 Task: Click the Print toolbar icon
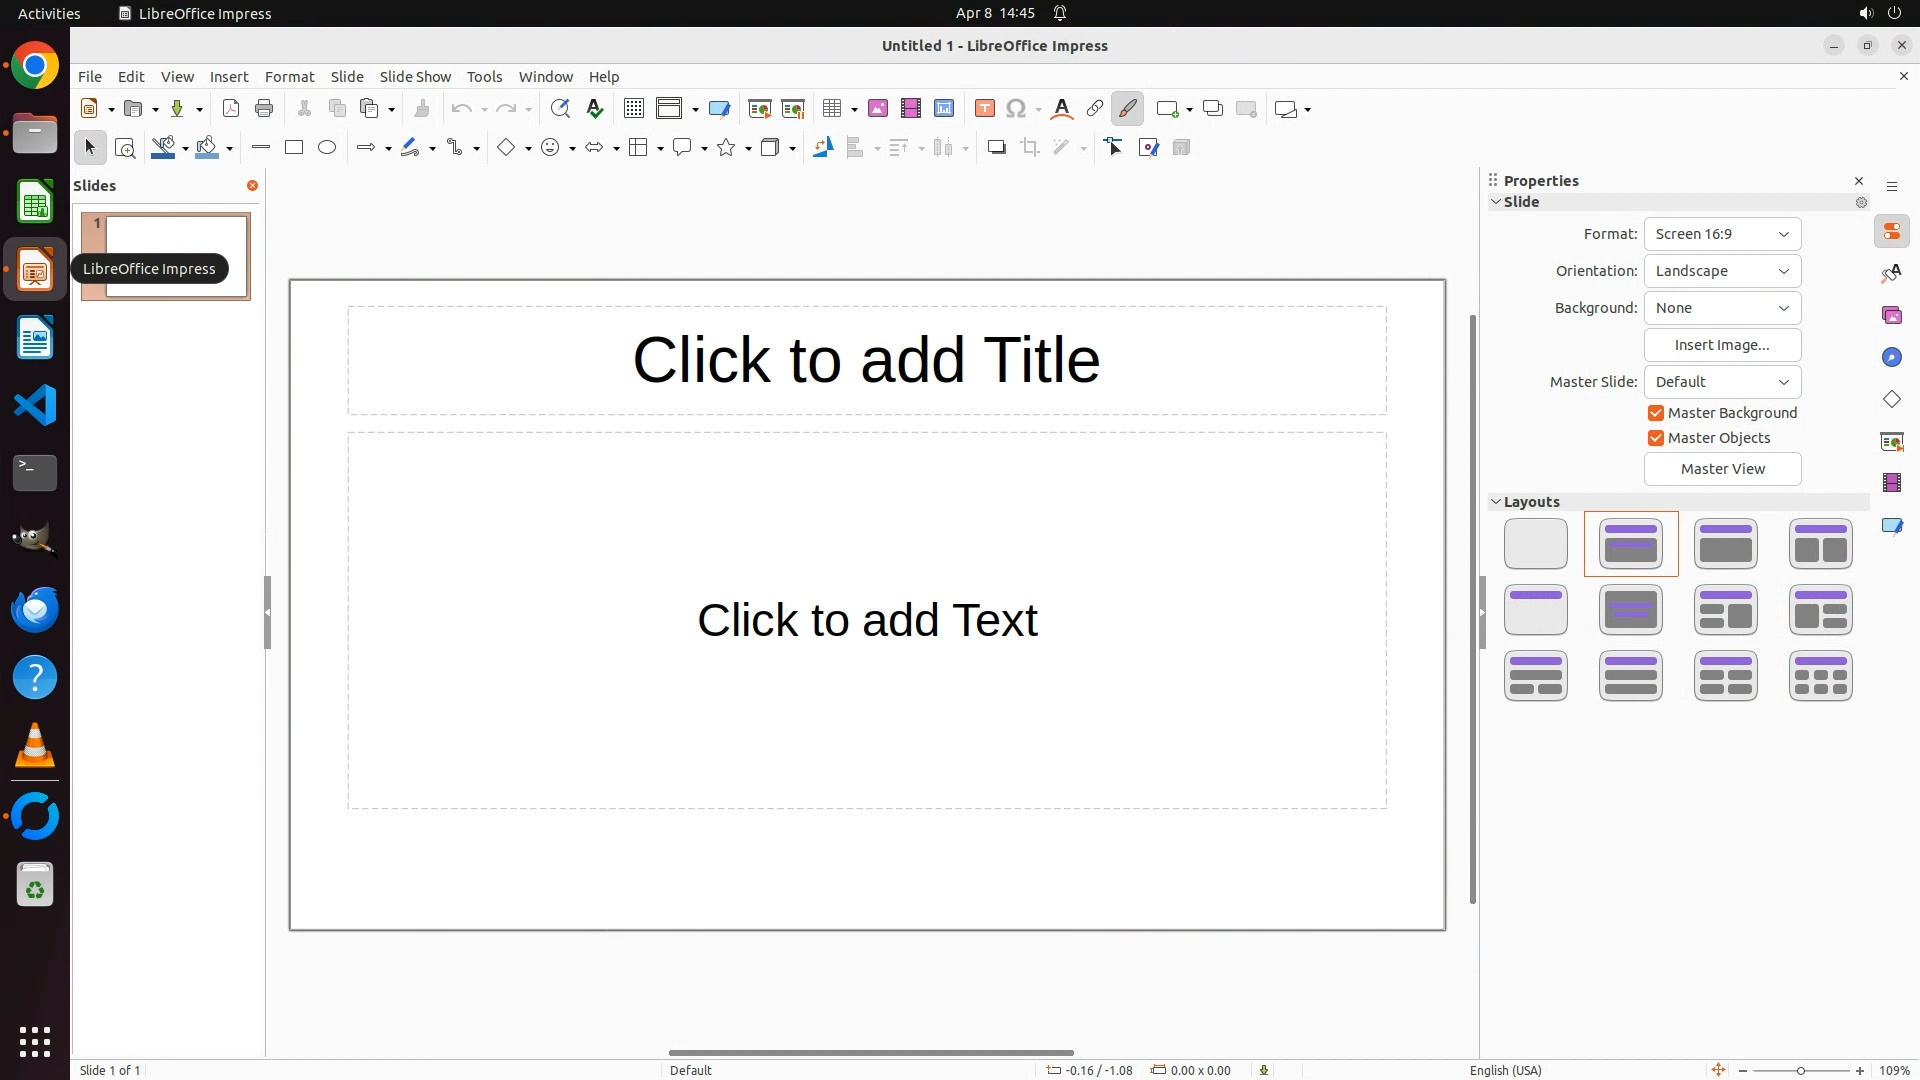coord(264,109)
